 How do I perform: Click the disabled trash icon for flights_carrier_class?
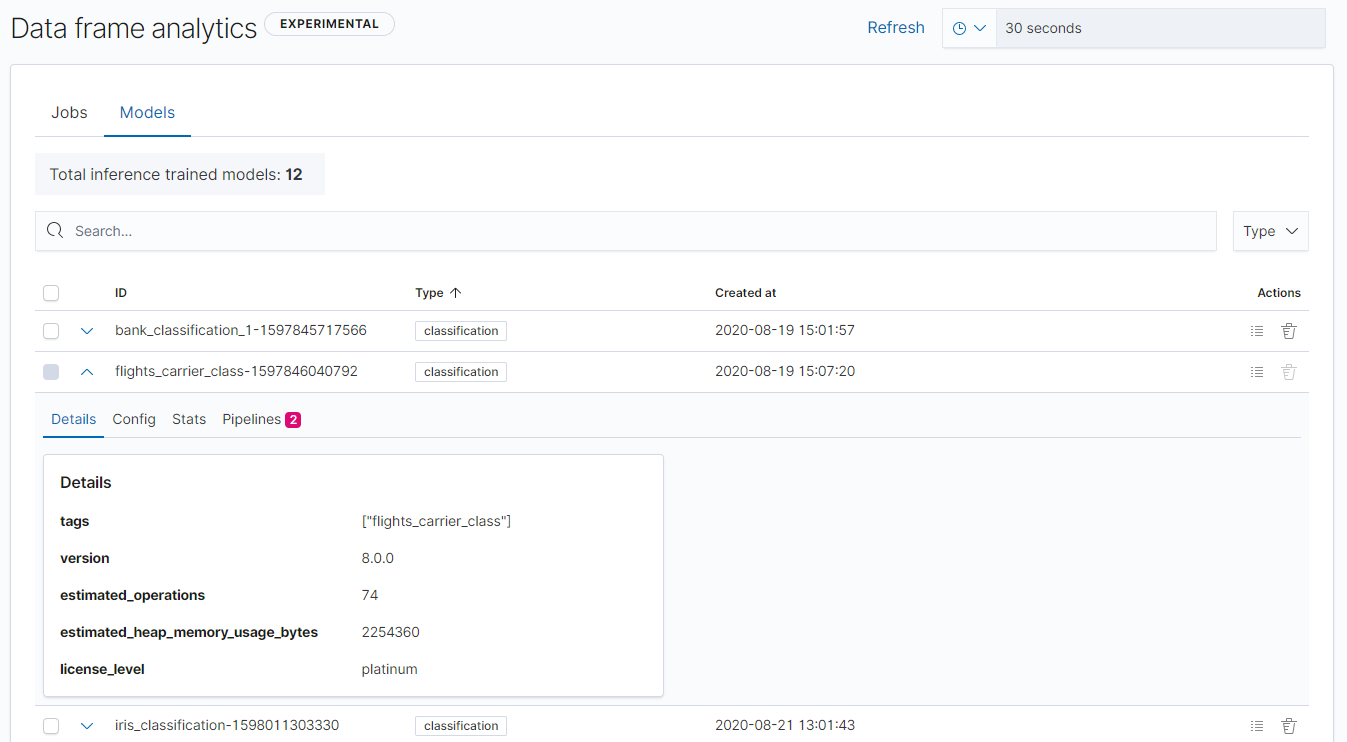tap(1289, 371)
